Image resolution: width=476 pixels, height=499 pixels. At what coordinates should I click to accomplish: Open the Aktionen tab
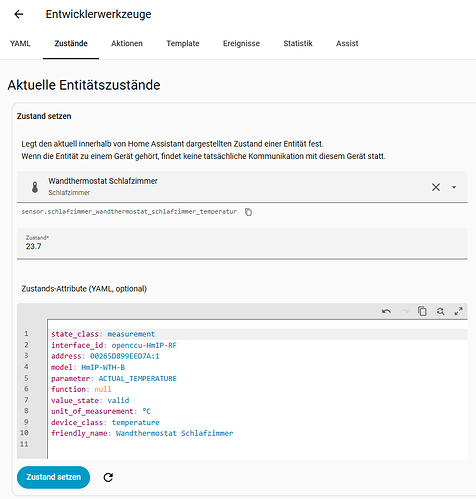tap(127, 44)
